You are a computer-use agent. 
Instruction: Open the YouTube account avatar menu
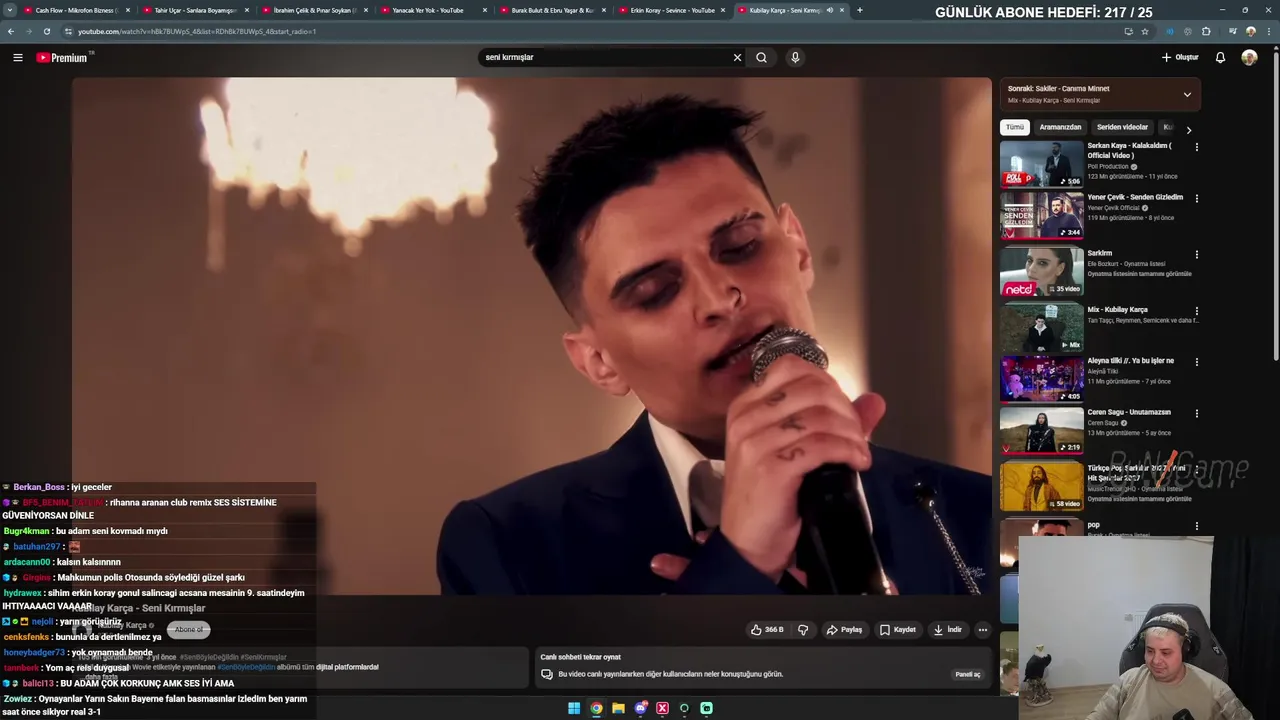click(1249, 58)
